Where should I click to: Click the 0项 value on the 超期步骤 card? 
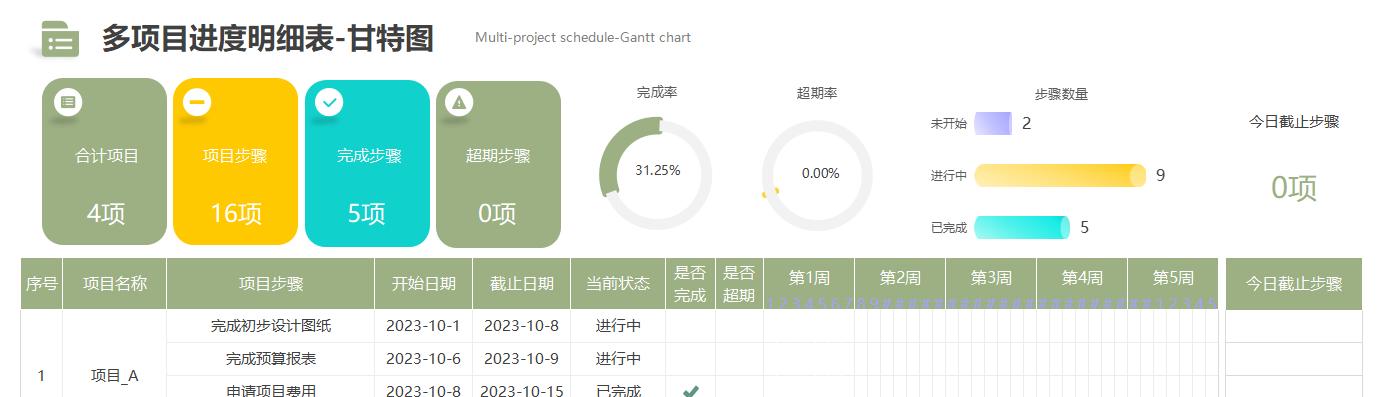pos(497,213)
